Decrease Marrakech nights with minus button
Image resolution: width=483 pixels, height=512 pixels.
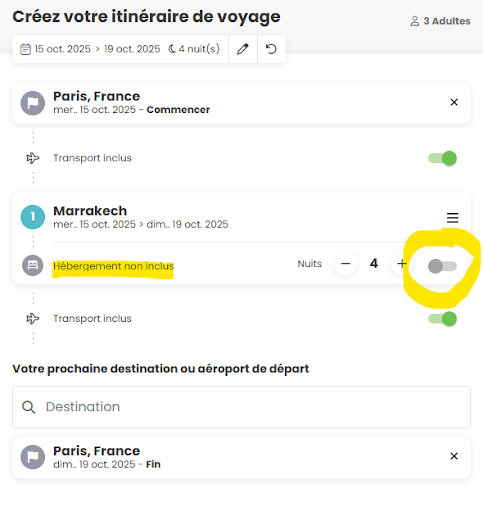click(346, 264)
